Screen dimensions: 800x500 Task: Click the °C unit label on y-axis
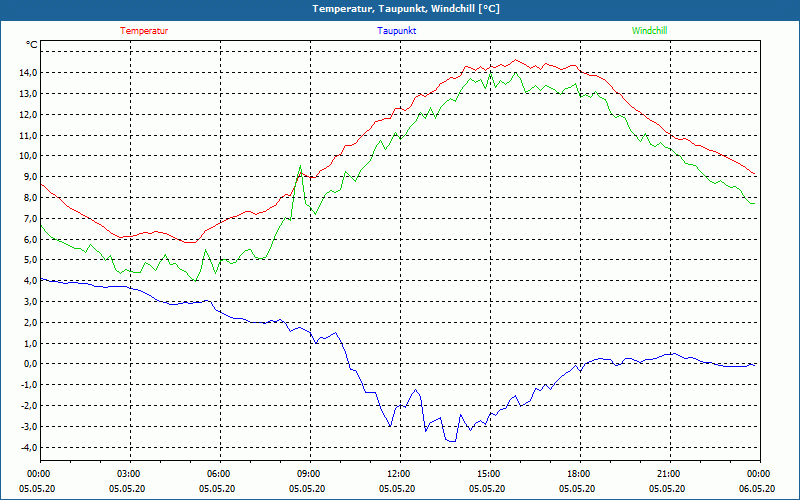pyautogui.click(x=32, y=45)
